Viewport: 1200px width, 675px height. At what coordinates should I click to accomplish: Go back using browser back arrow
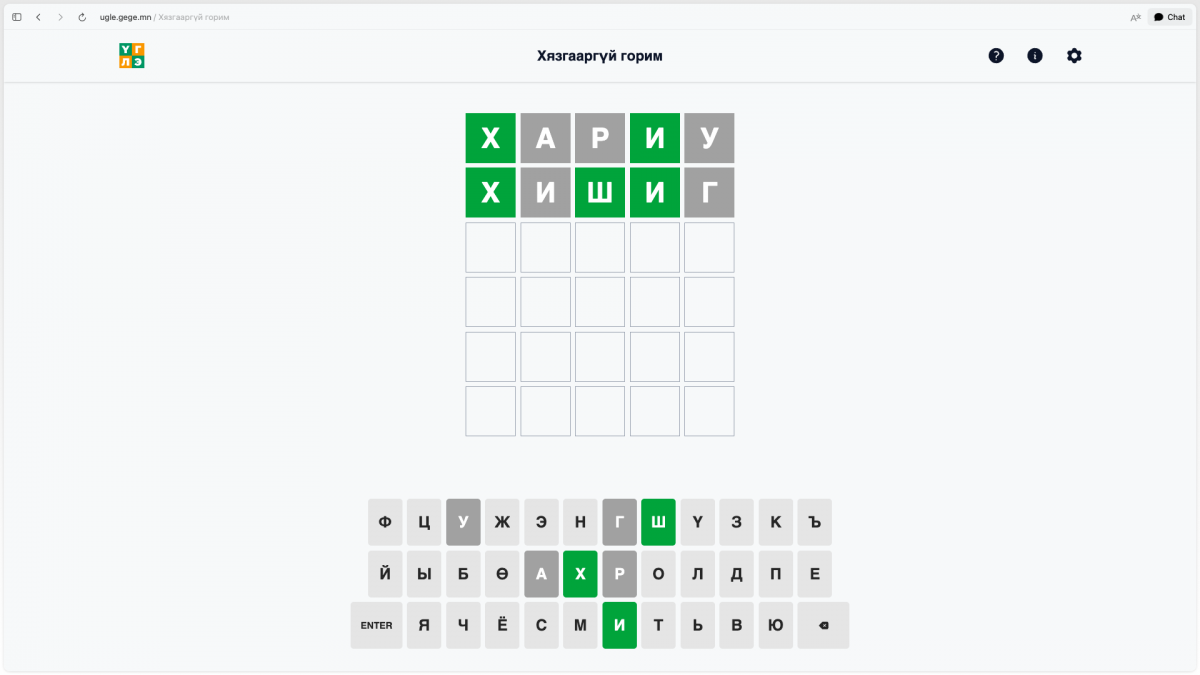tap(38, 17)
